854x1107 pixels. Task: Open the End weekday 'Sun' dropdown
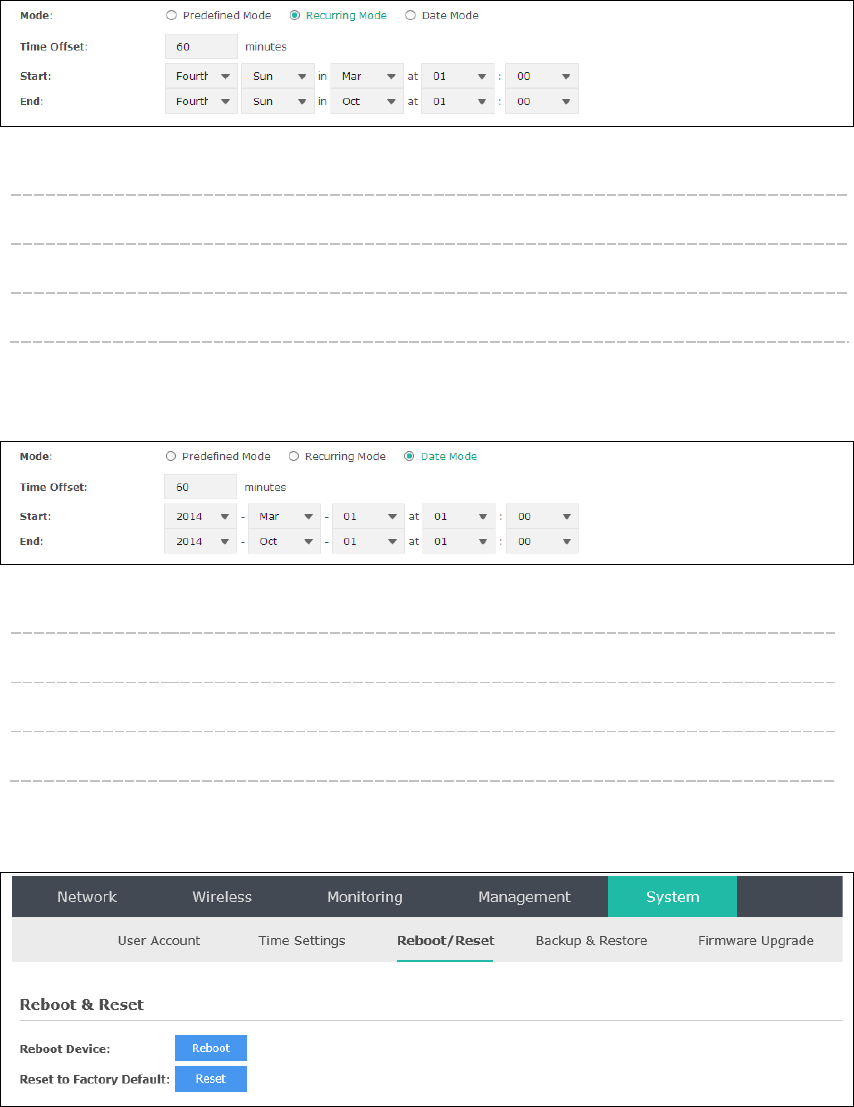278,102
